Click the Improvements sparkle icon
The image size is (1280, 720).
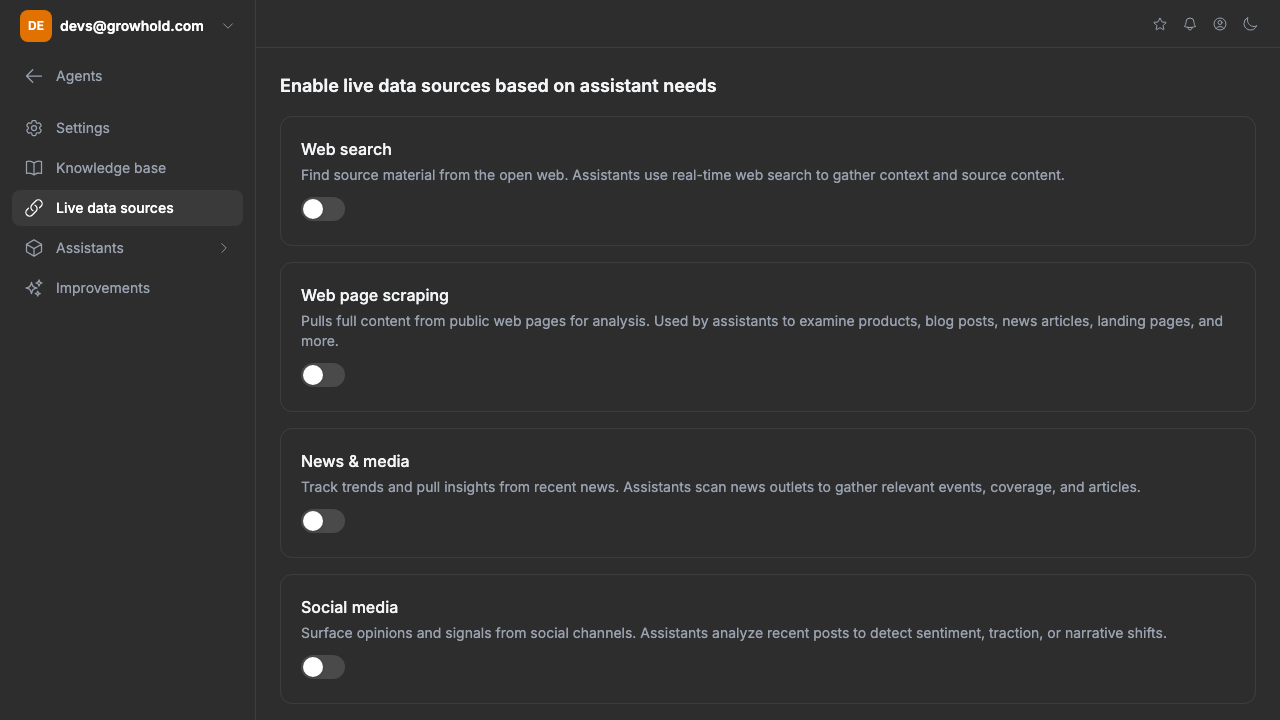click(x=34, y=288)
